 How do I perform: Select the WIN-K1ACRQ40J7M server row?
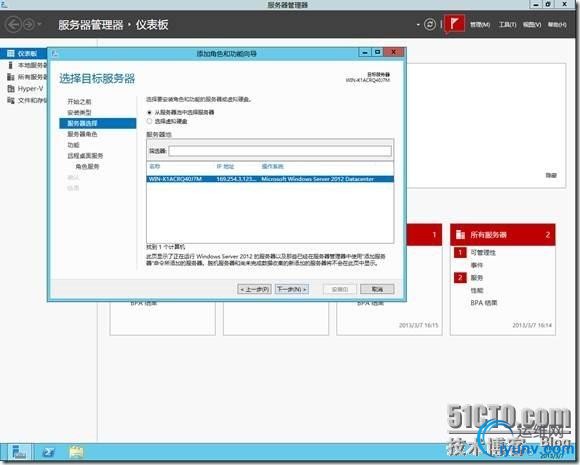point(270,179)
